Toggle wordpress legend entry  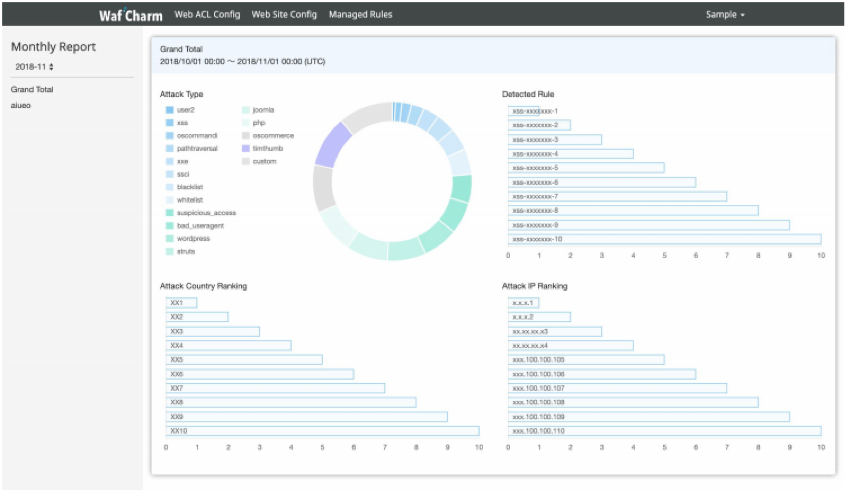tap(188, 238)
